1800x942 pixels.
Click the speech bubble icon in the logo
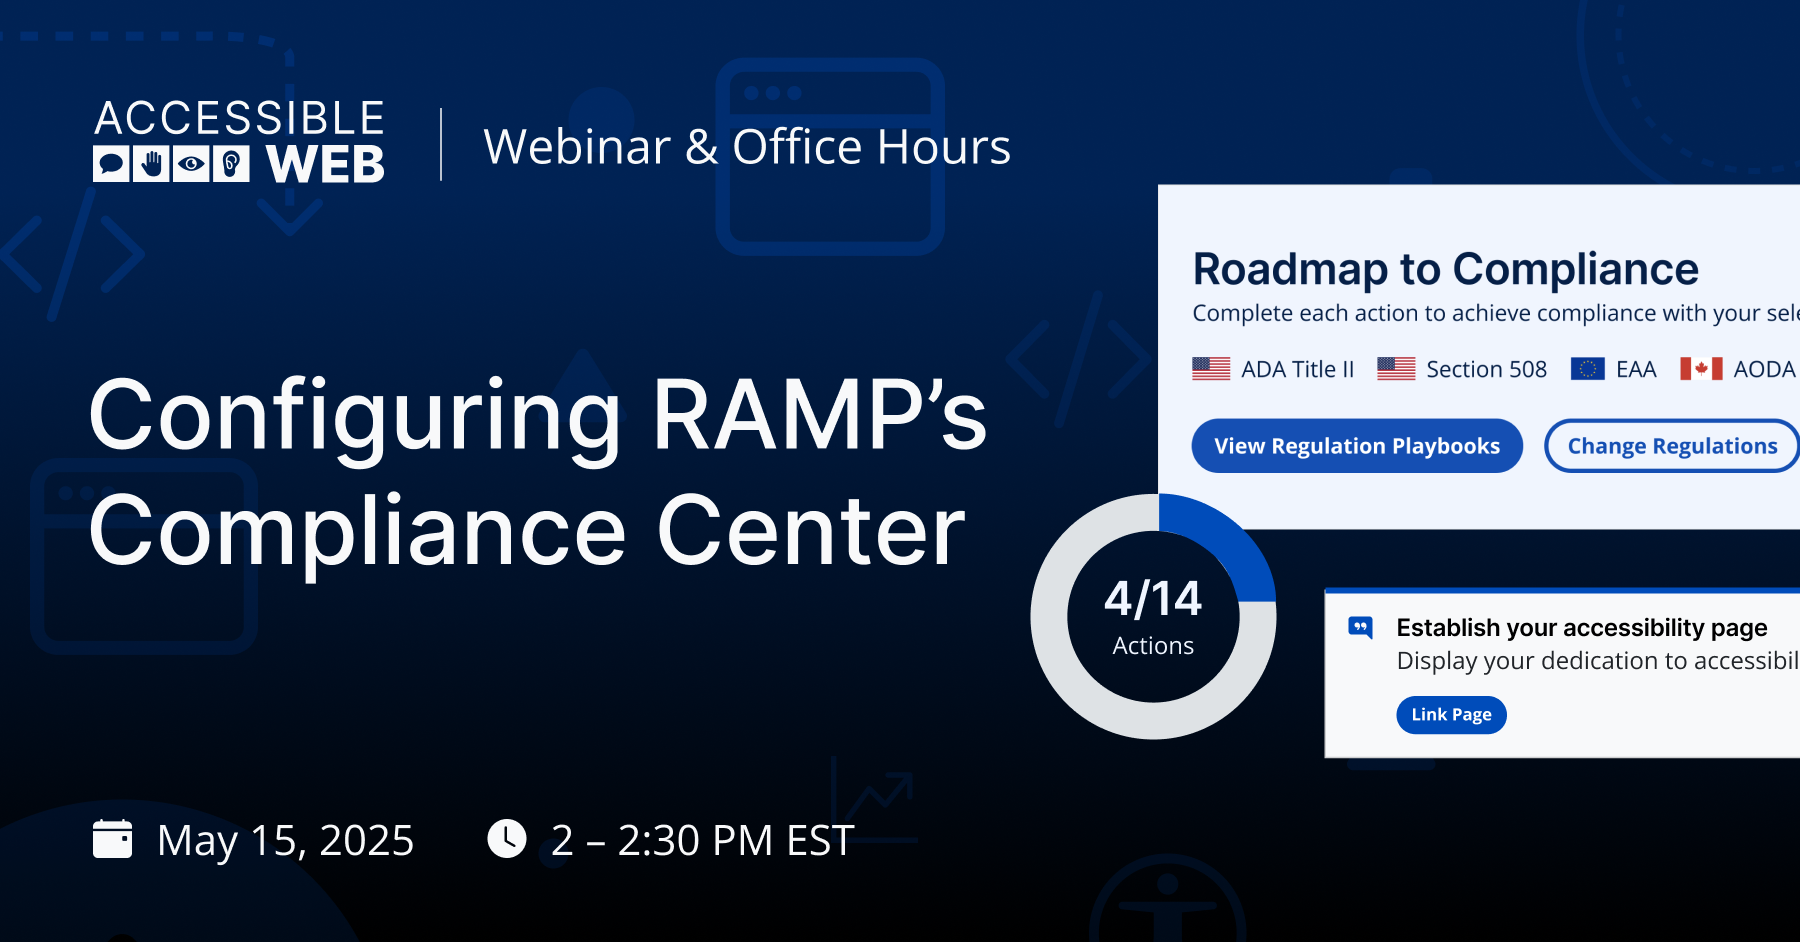pyautogui.click(x=111, y=164)
